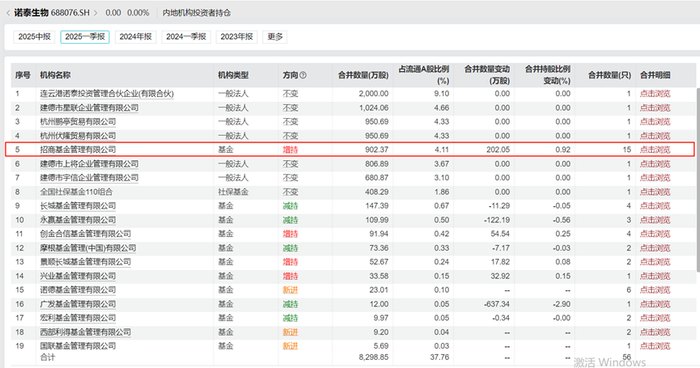Viewport: 700px width, 368px height.
Task: Click the help icon next to 方向 header
Action: pos(303,75)
